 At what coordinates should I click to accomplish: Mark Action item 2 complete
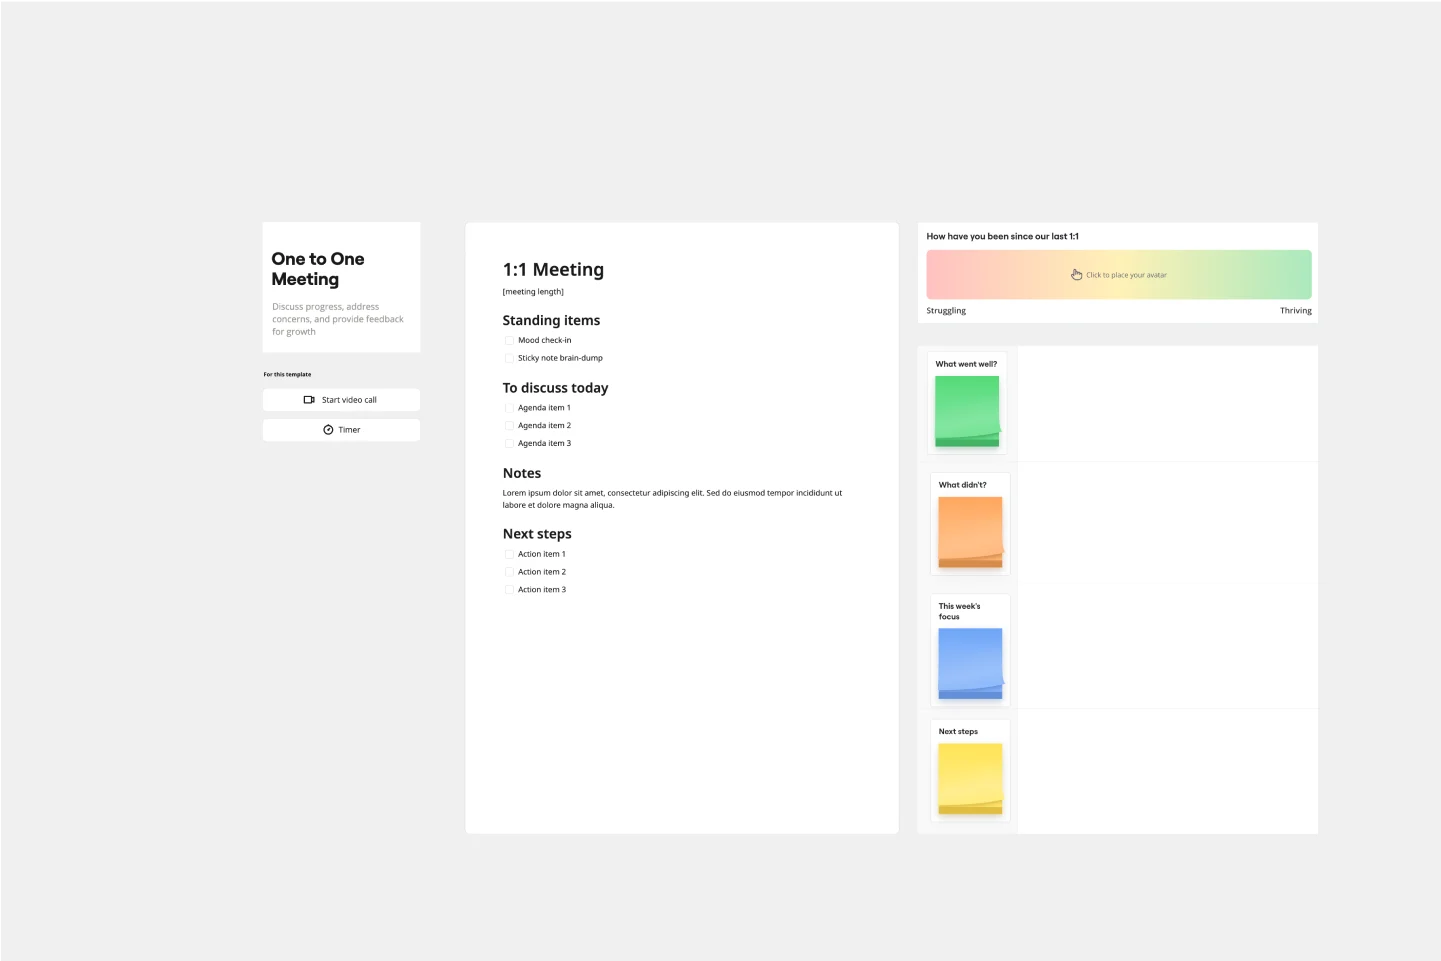[x=509, y=572]
